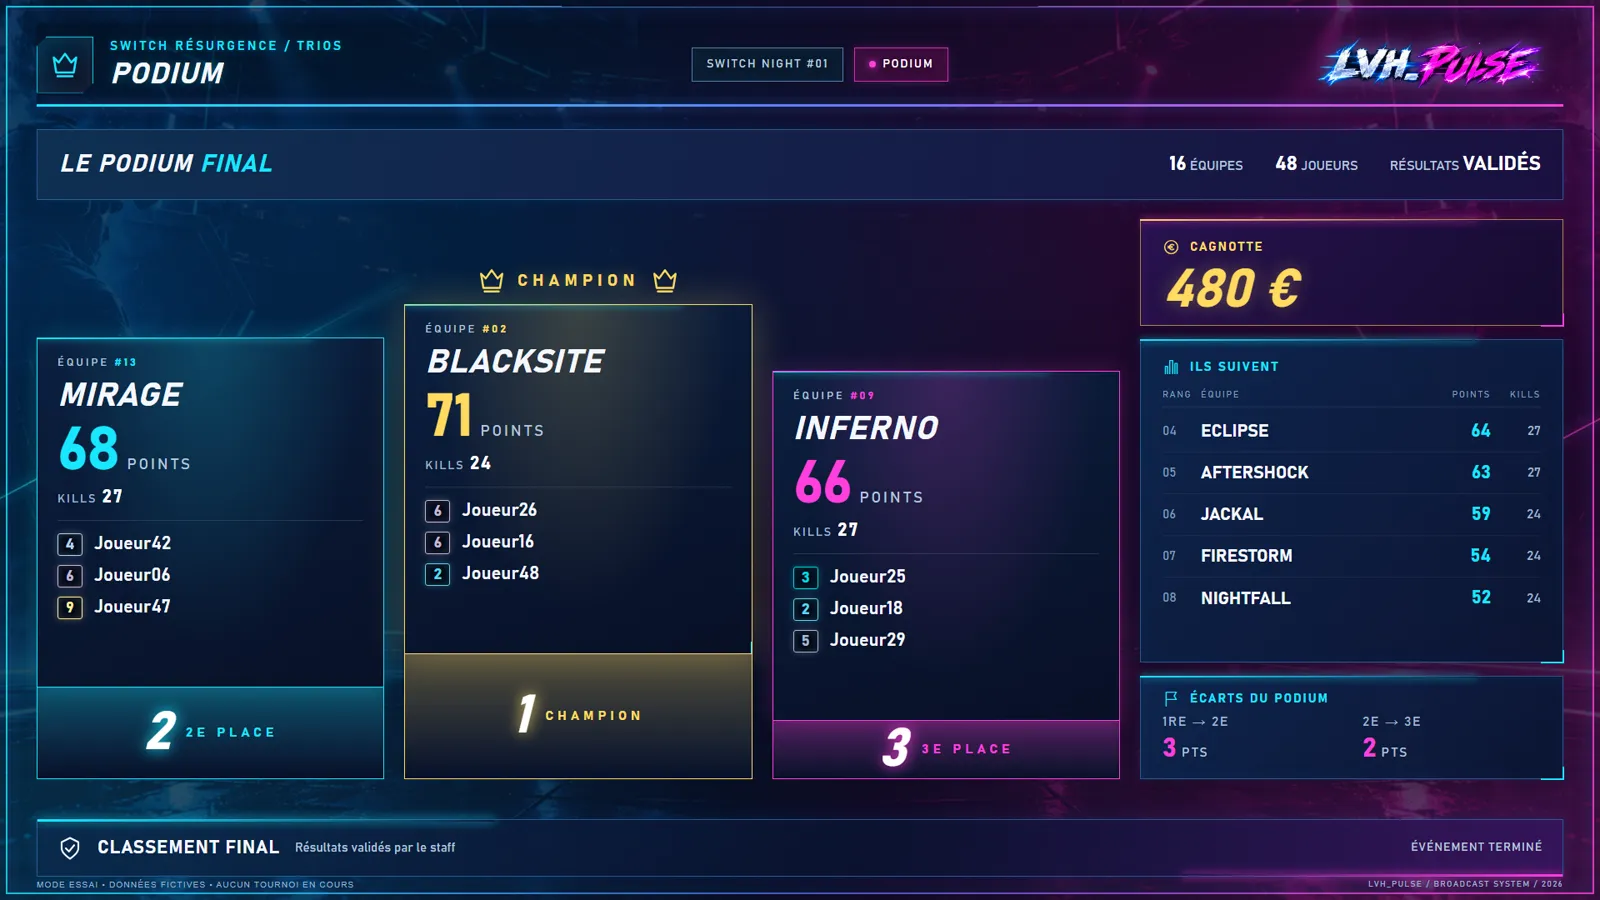The height and width of the screenshot is (900, 1600).
Task: Click the bar chart icon by ILS SUIVENT
Action: pyautogui.click(x=1171, y=367)
